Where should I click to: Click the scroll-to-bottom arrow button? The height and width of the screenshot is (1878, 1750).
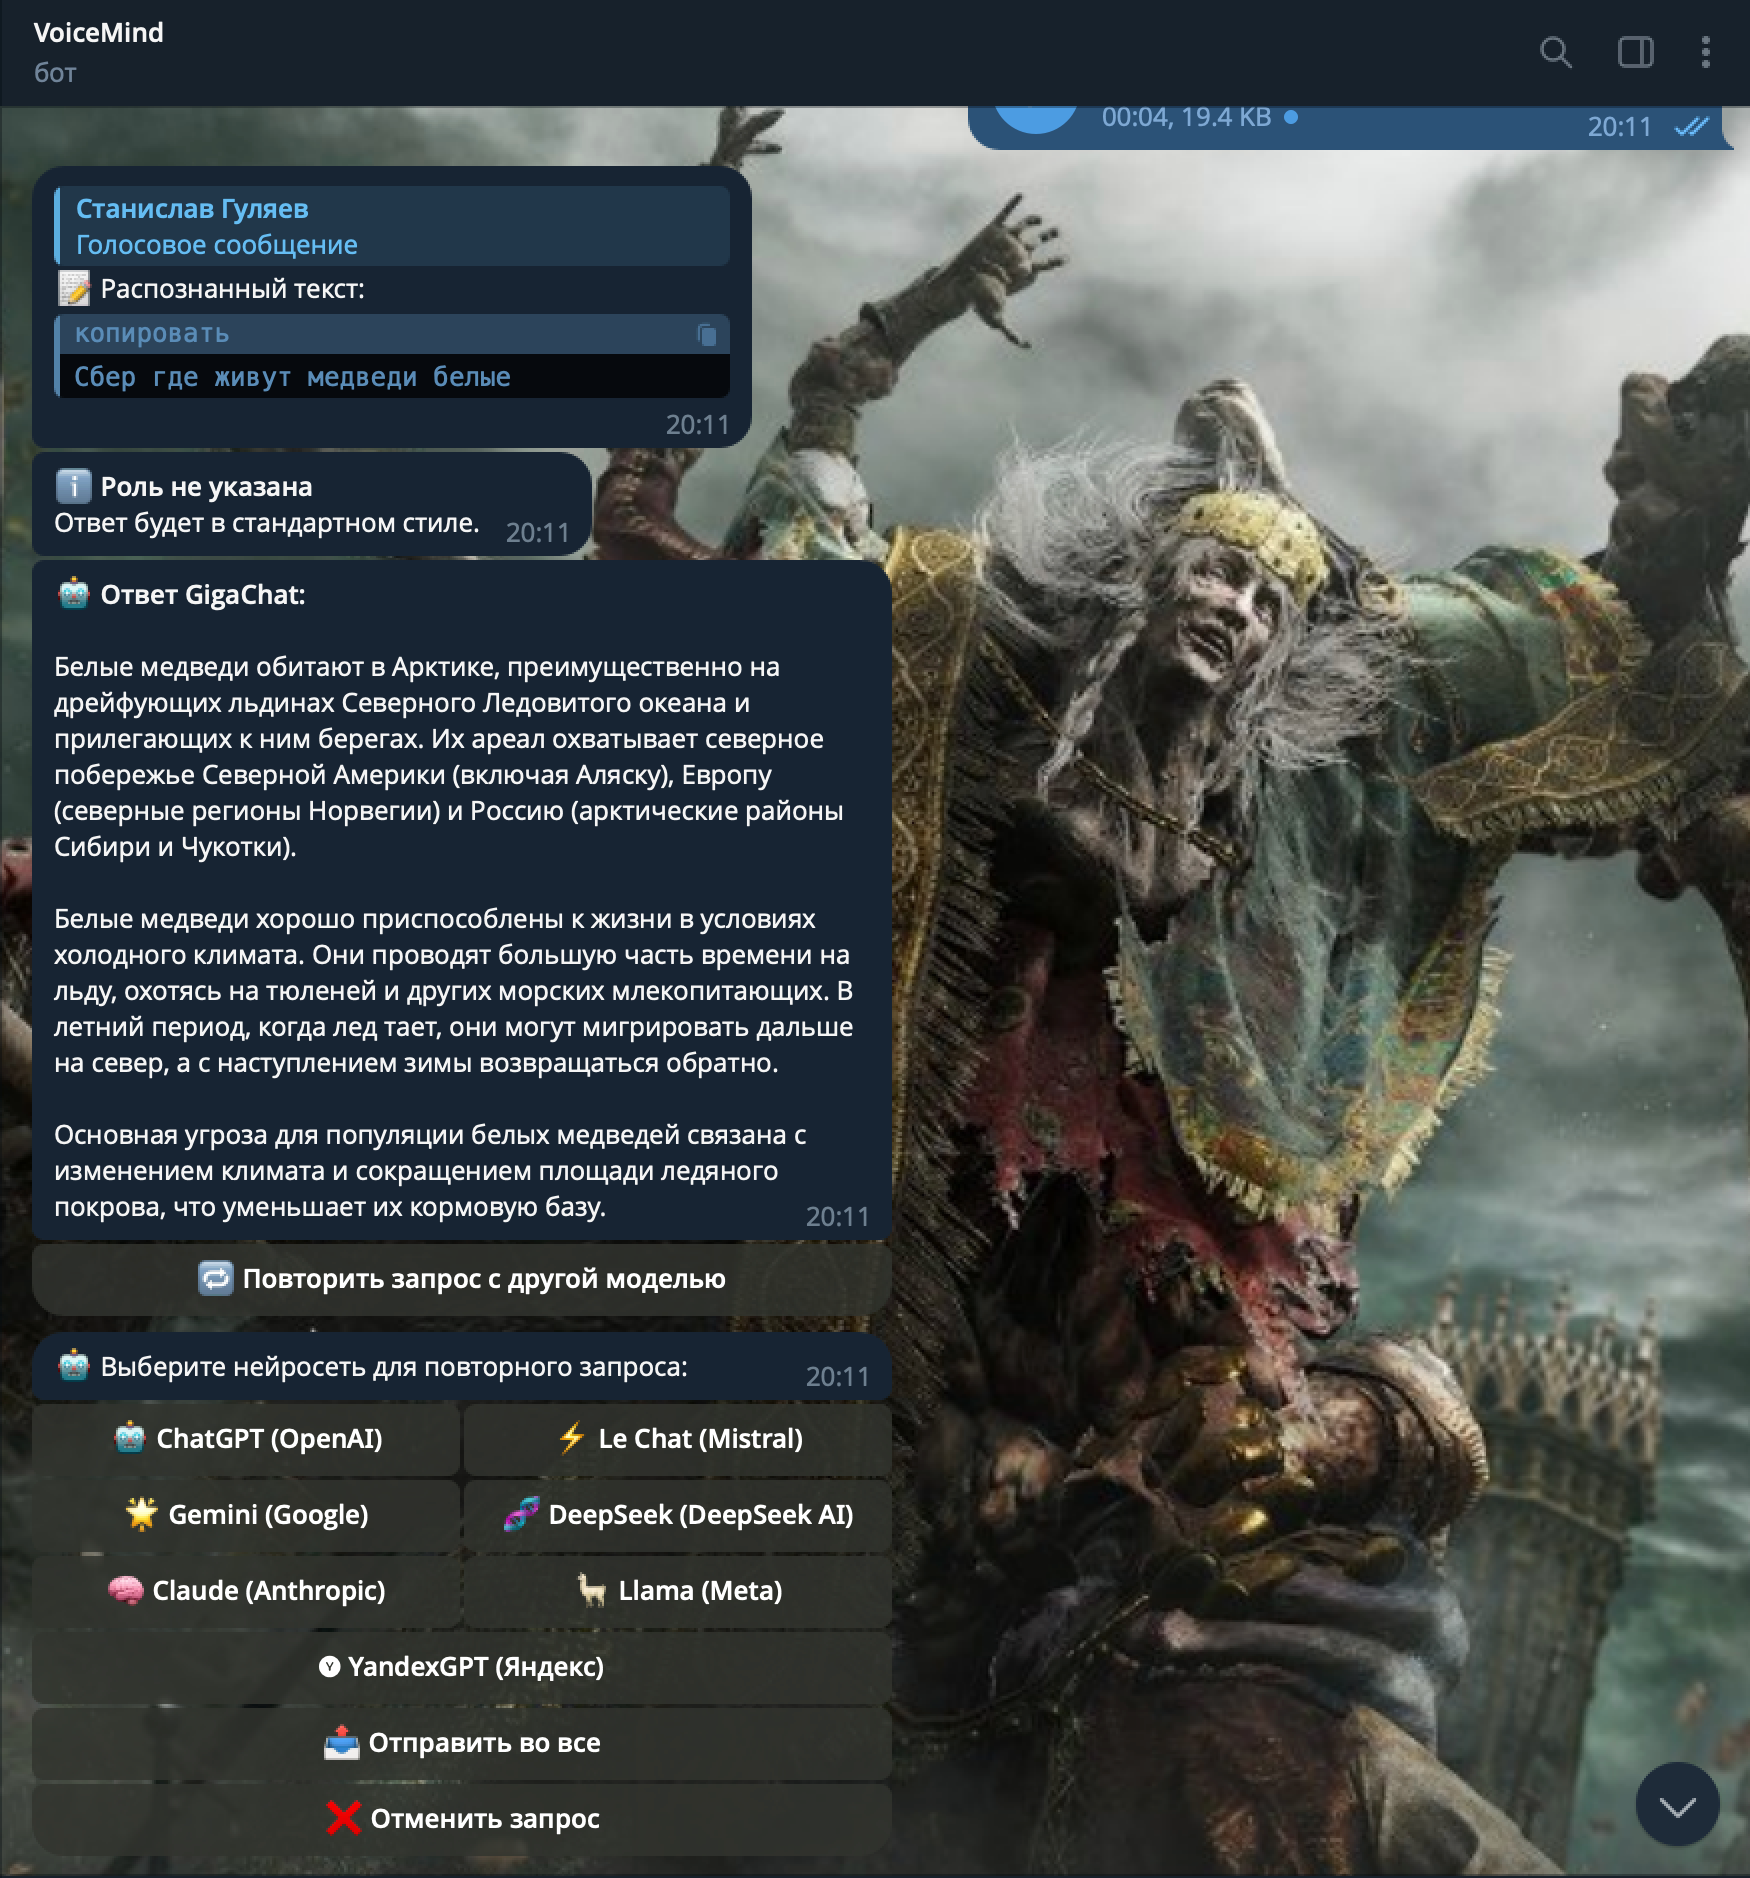tap(1677, 1804)
